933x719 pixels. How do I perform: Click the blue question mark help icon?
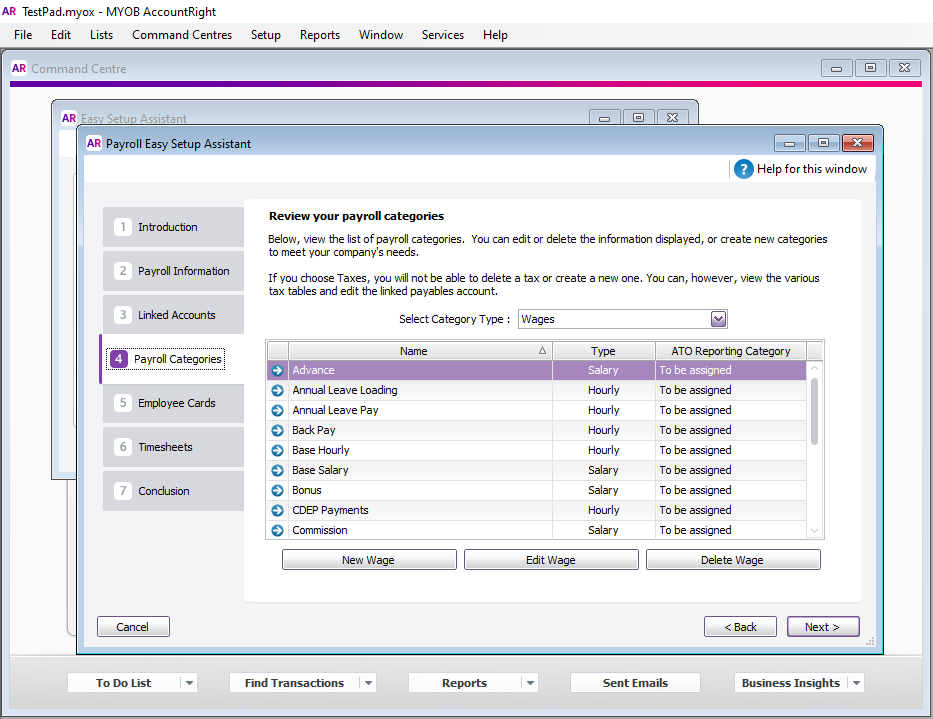coord(743,169)
